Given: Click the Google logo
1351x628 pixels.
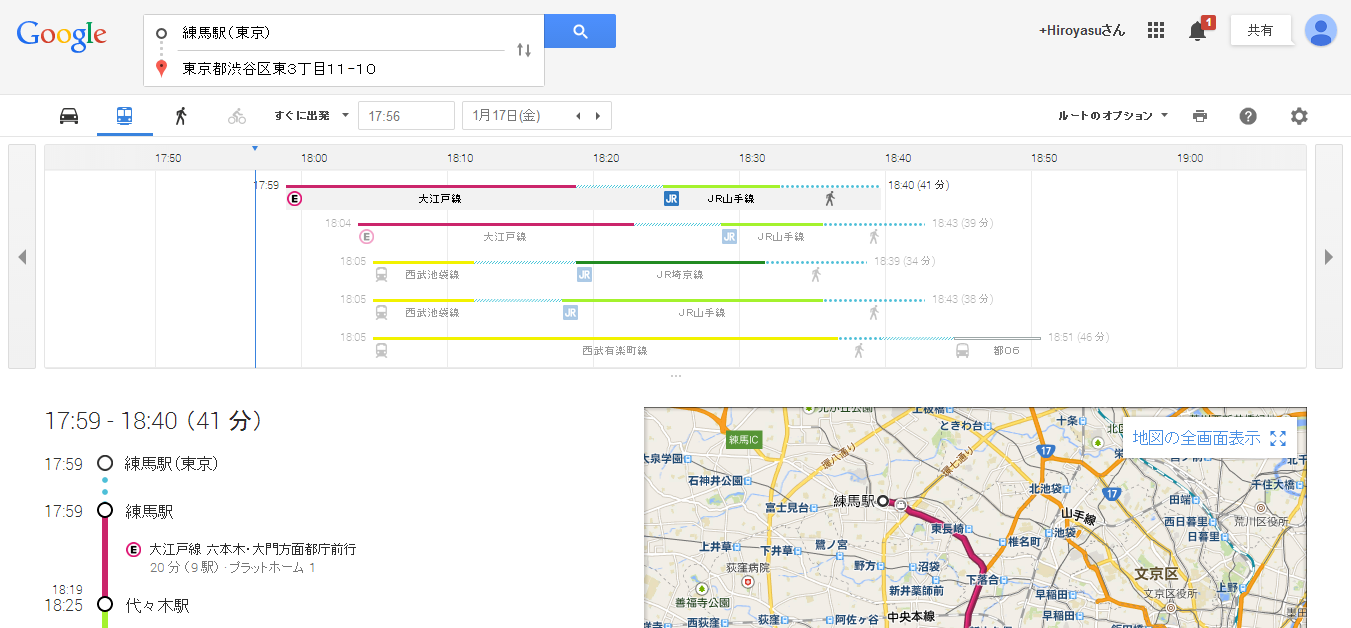Looking at the screenshot, I should 61,35.
